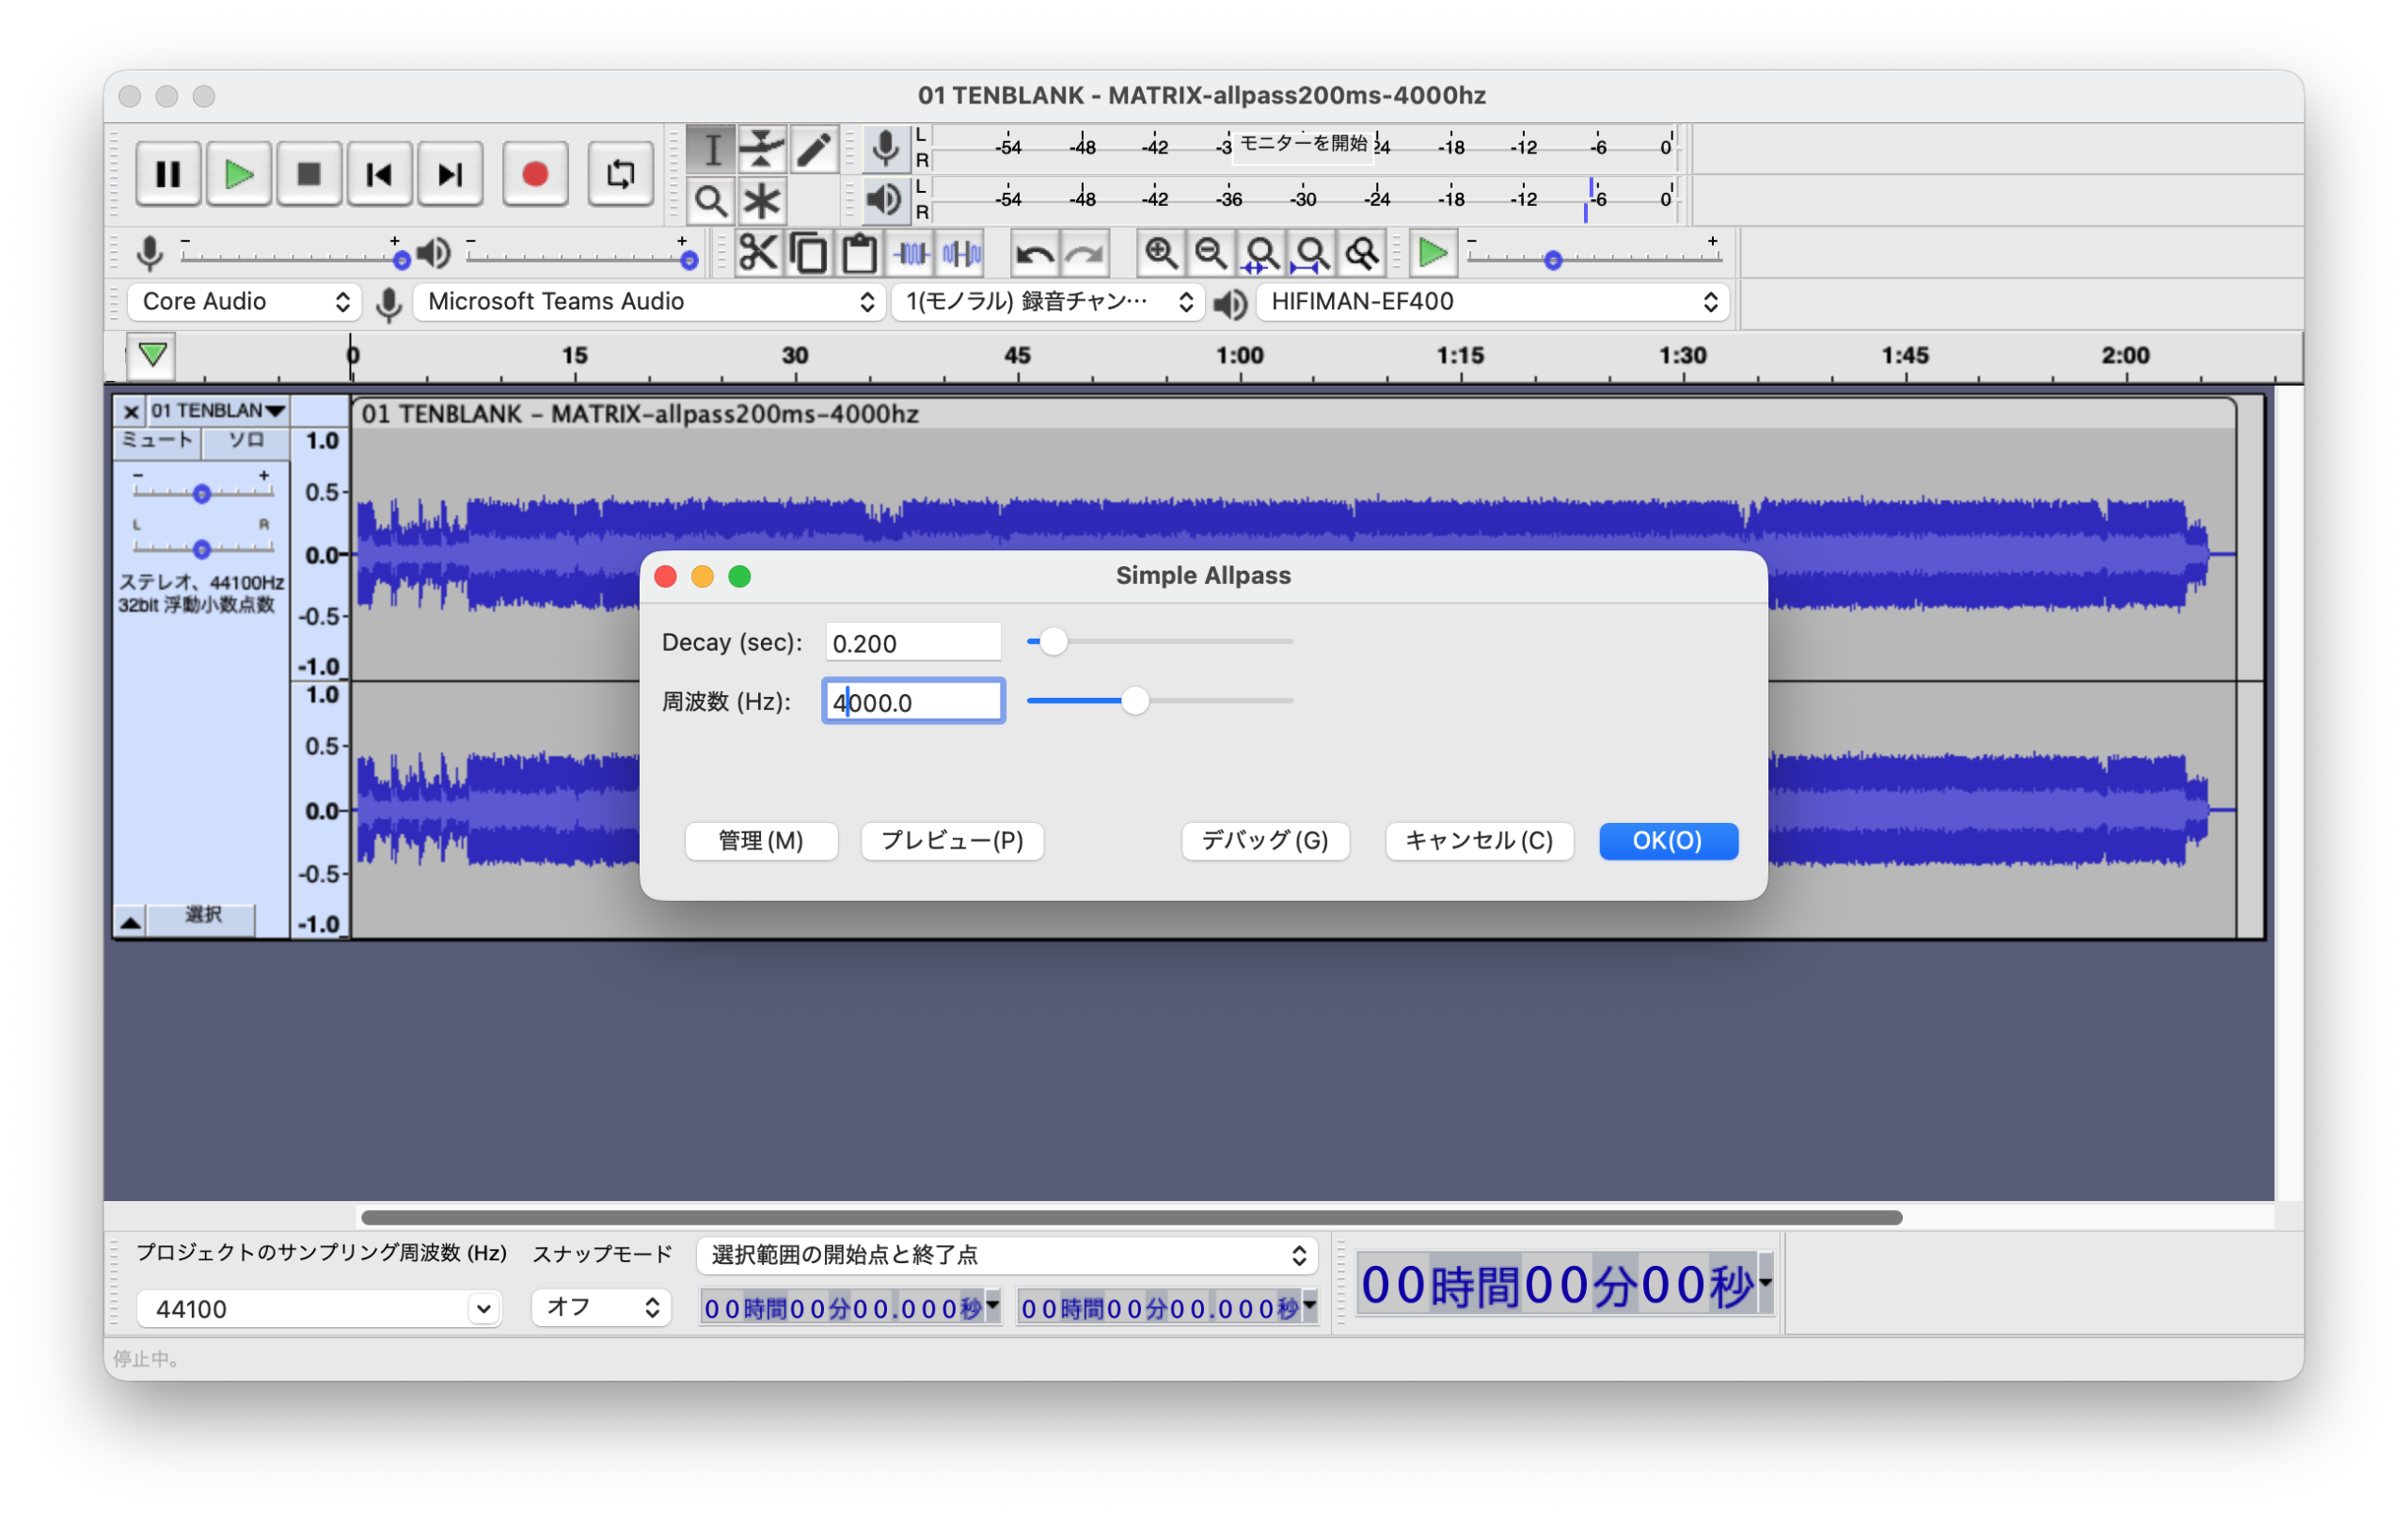Screen dimensions: 2408x1518
Task: Toggle the Loop playback button
Action: tap(620, 175)
